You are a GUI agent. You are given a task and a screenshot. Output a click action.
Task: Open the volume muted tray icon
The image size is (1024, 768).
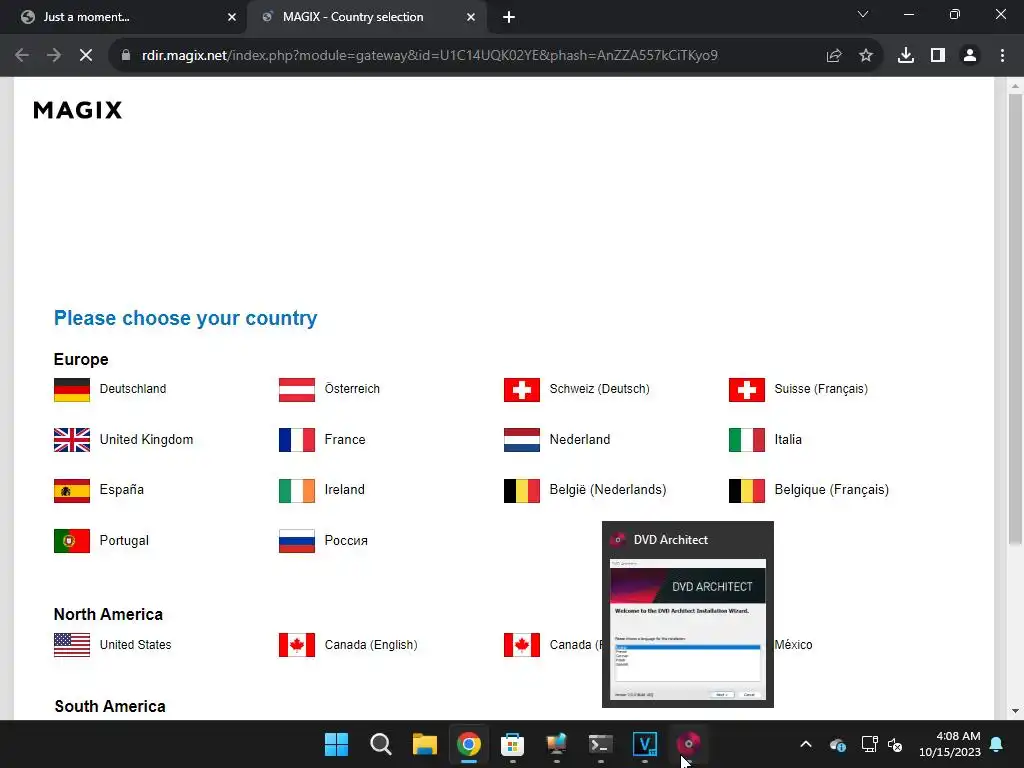click(x=895, y=744)
